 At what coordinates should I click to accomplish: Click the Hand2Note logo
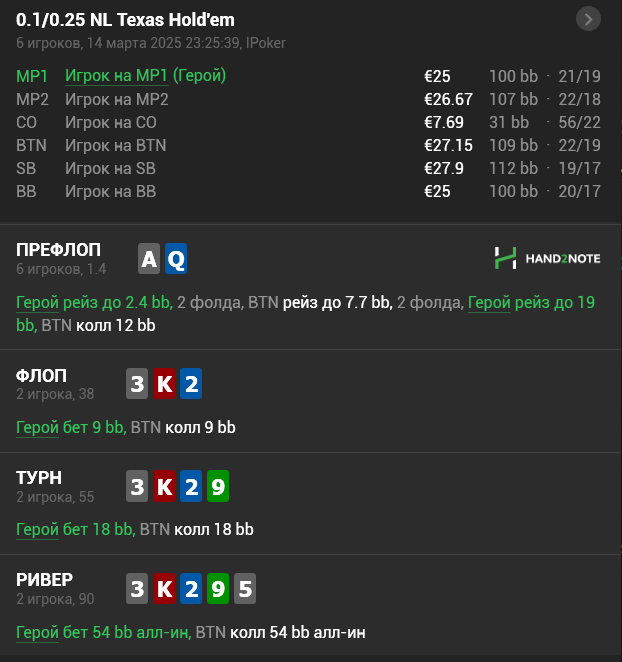coord(547,258)
